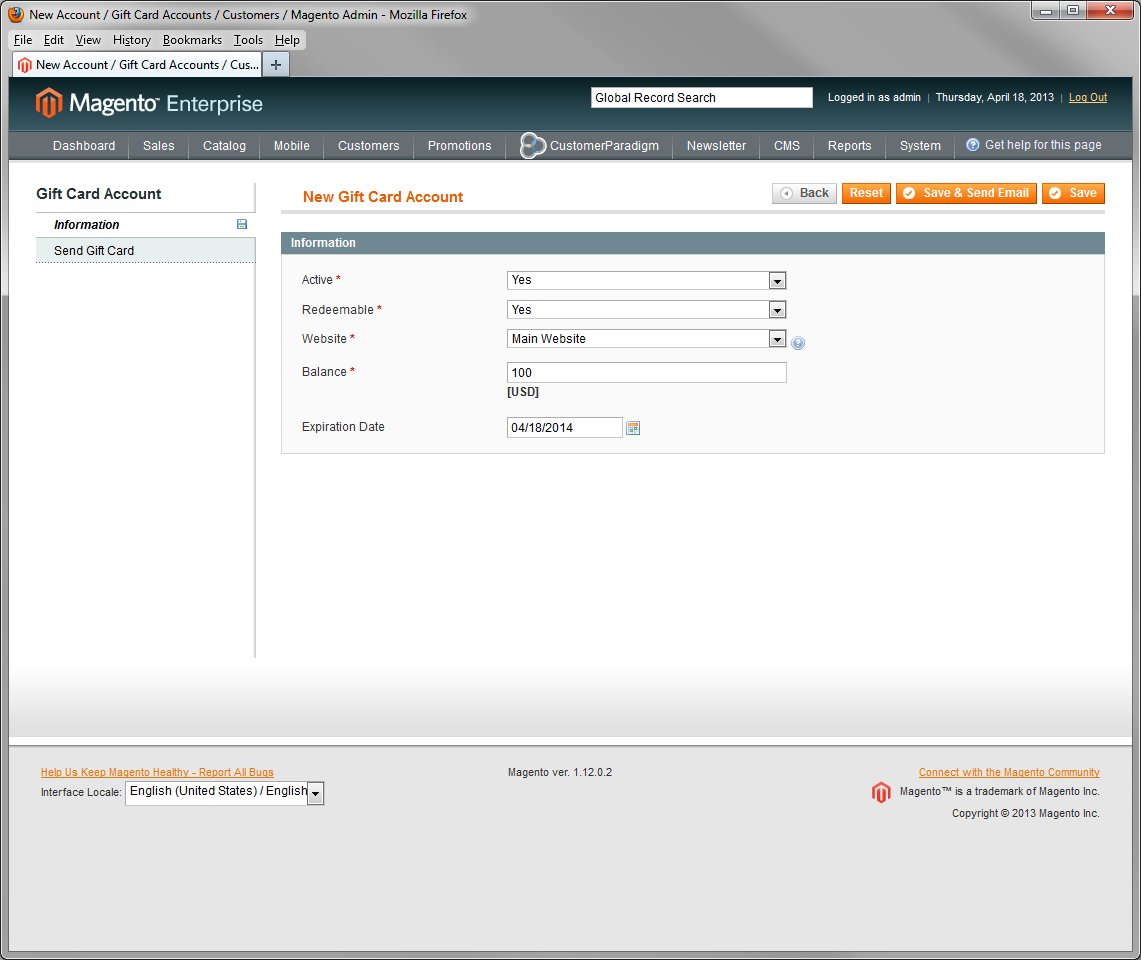The image size is (1141, 960).
Task: Open a new browser tab with plus button
Action: click(276, 65)
